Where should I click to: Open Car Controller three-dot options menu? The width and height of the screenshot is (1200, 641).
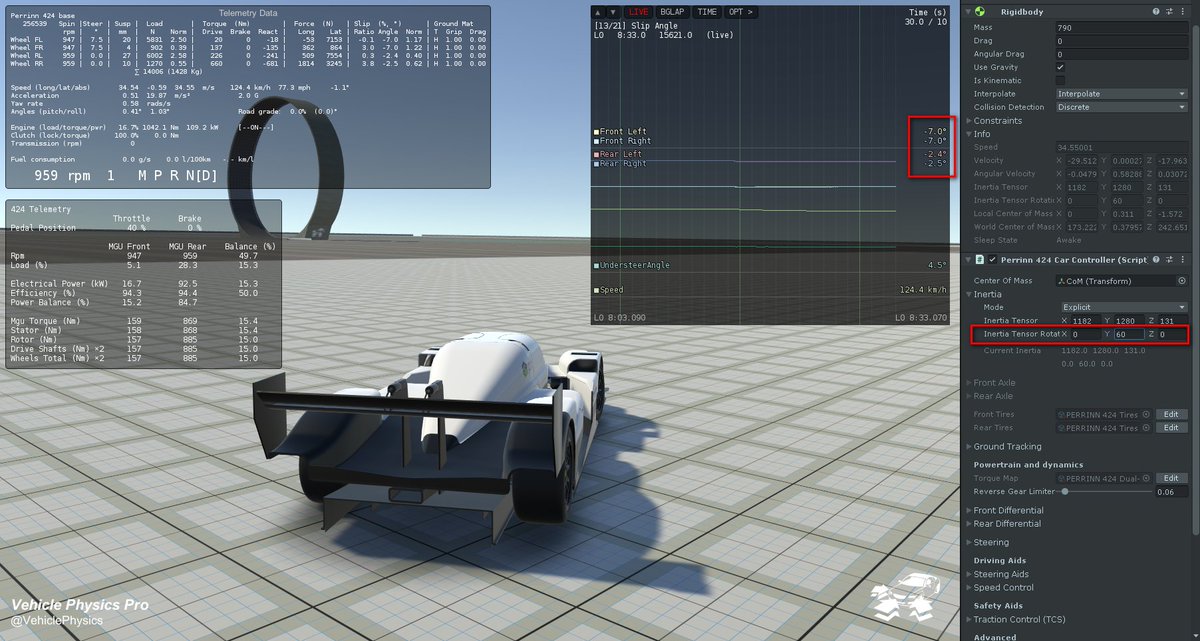[x=1181, y=260]
